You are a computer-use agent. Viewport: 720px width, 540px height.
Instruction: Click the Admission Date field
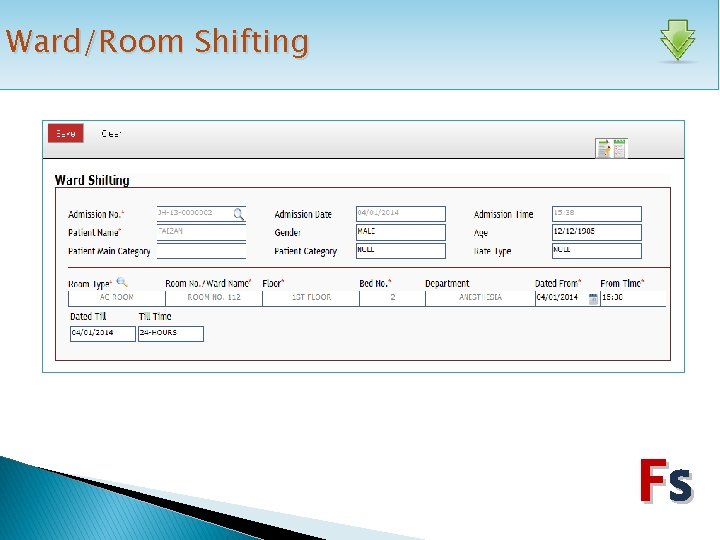pos(401,214)
